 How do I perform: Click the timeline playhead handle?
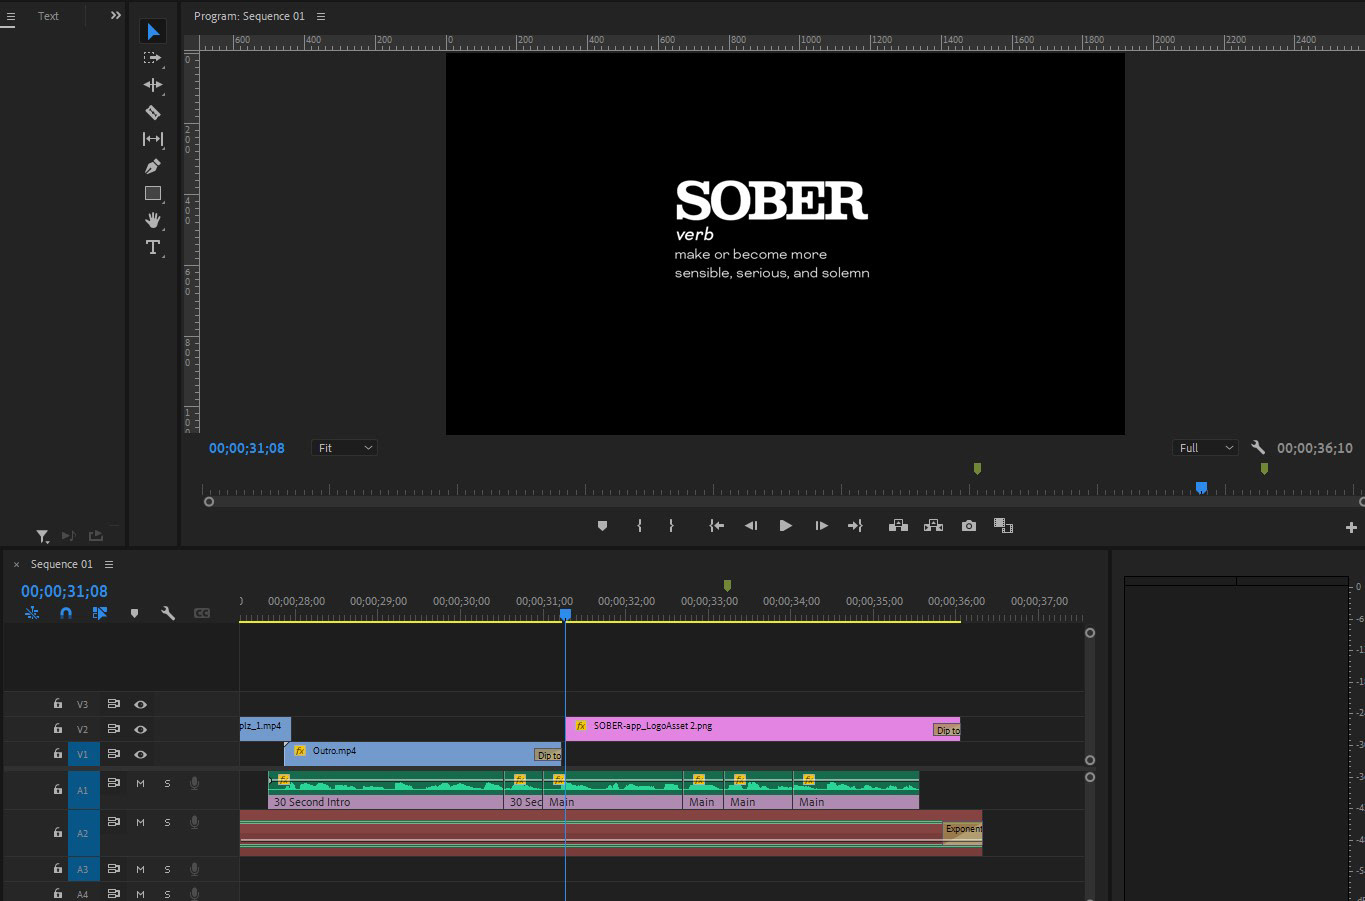(565, 615)
